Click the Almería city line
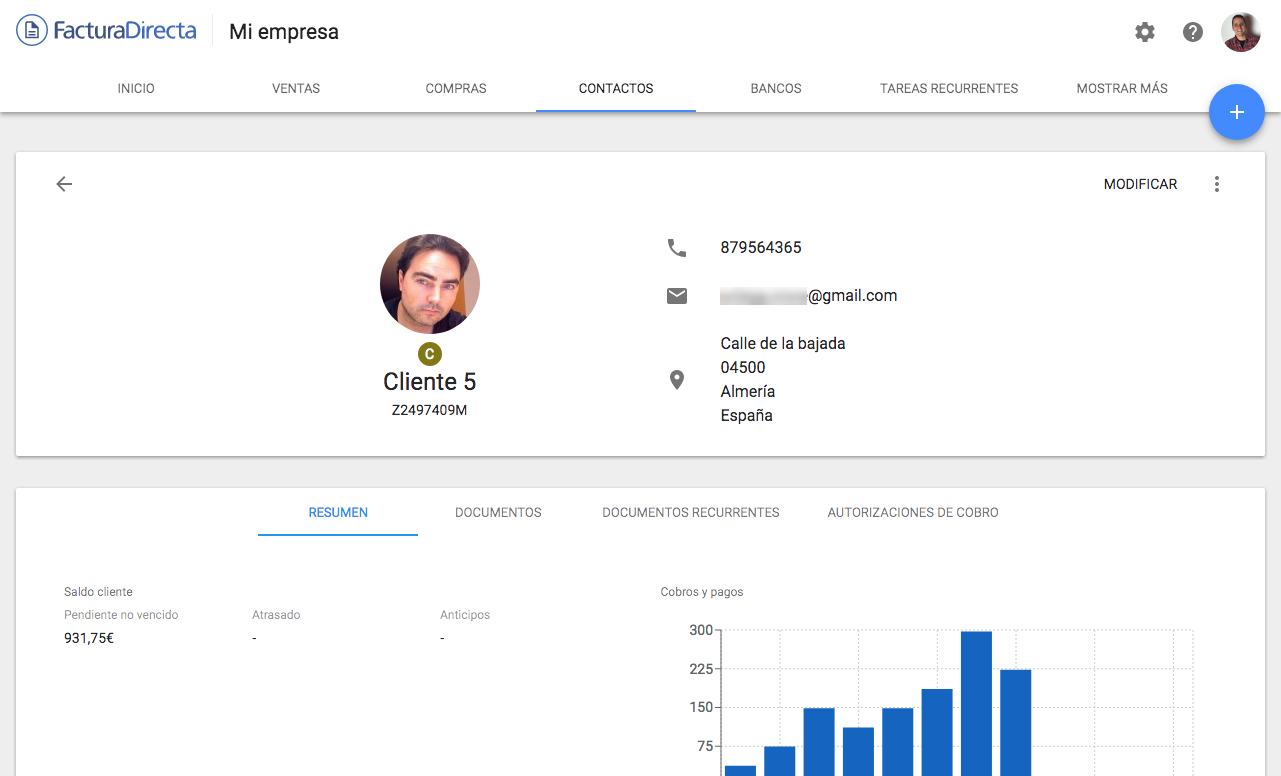 pyautogui.click(x=748, y=391)
